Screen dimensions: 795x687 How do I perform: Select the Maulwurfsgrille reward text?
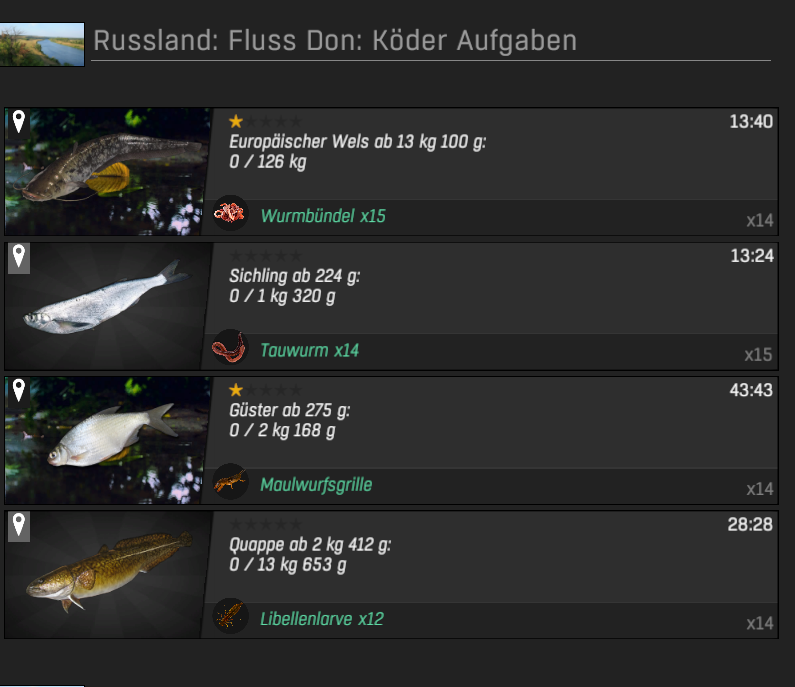tap(316, 485)
